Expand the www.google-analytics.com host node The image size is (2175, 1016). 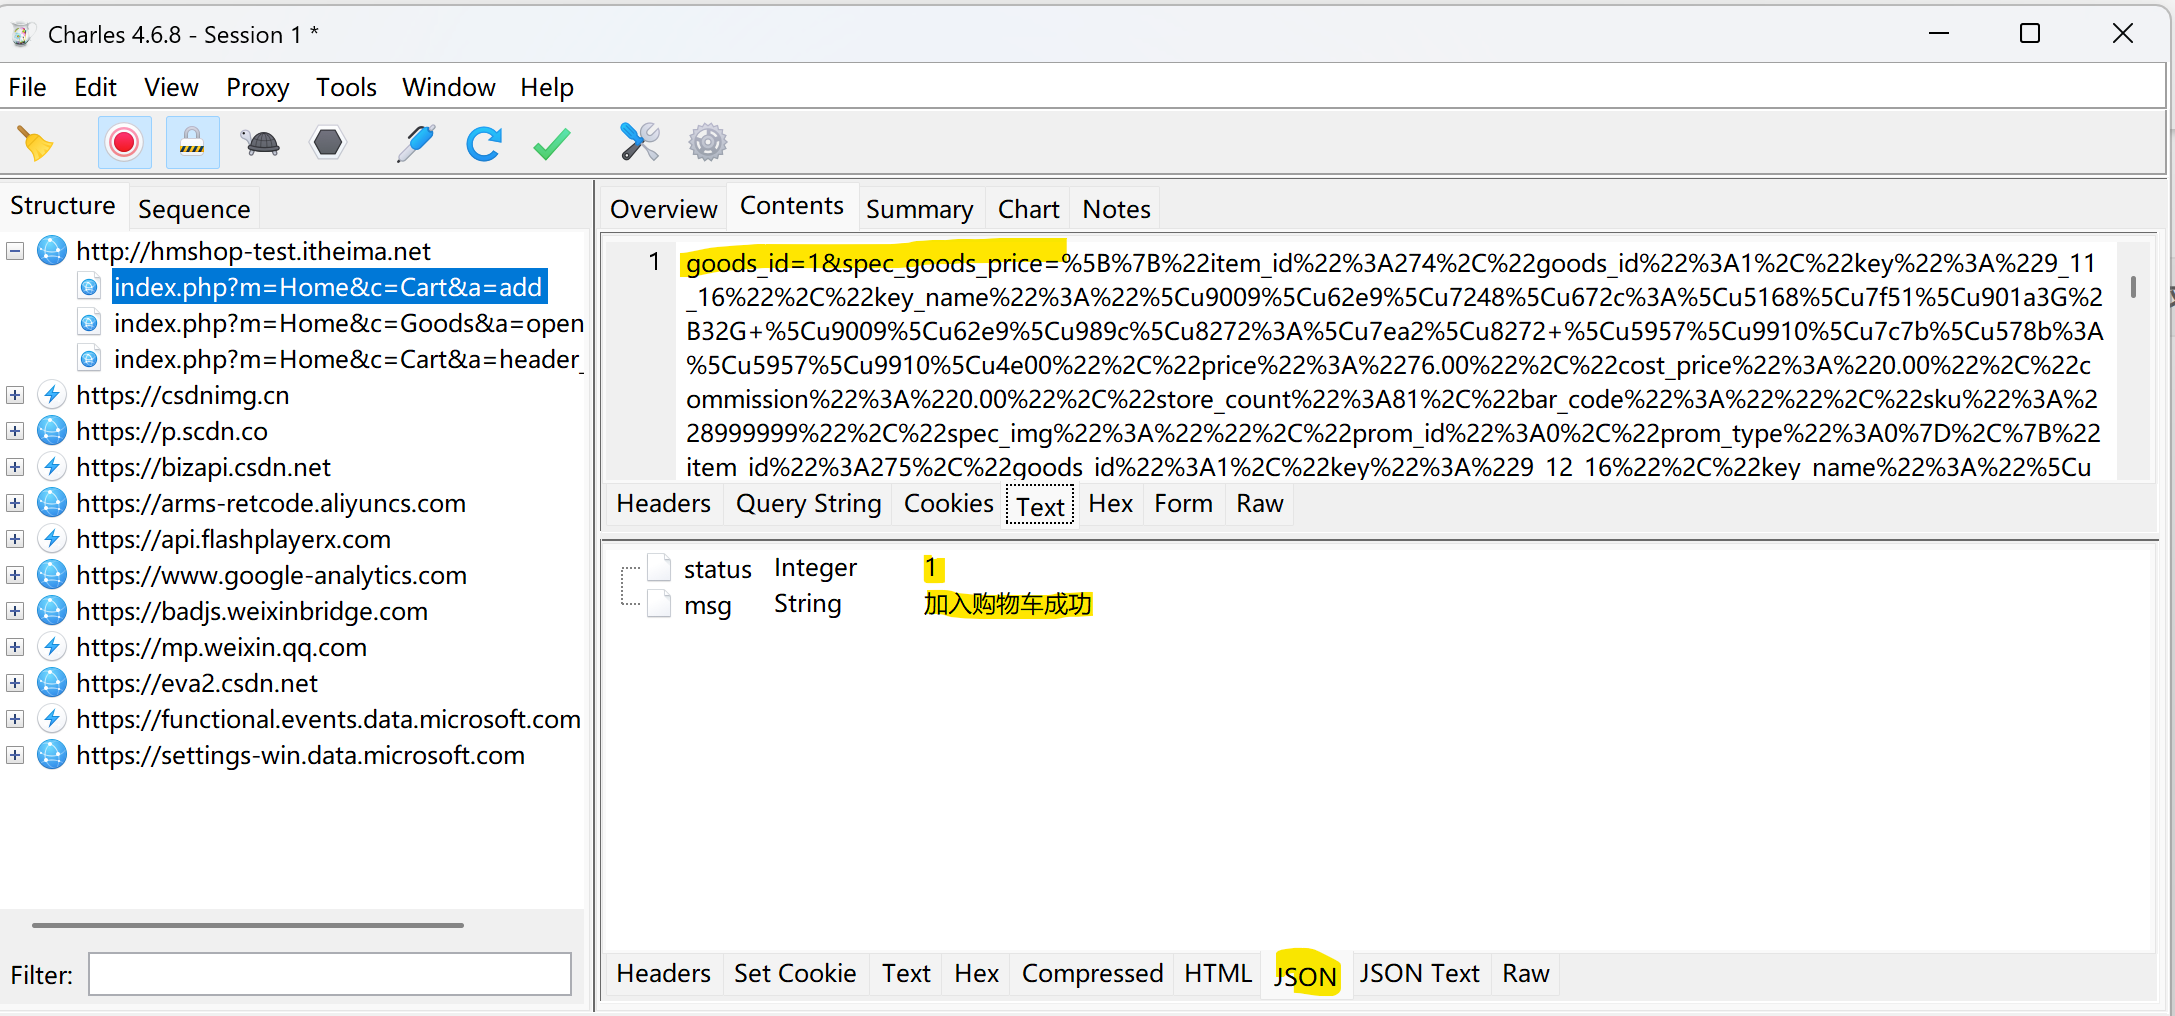15,575
